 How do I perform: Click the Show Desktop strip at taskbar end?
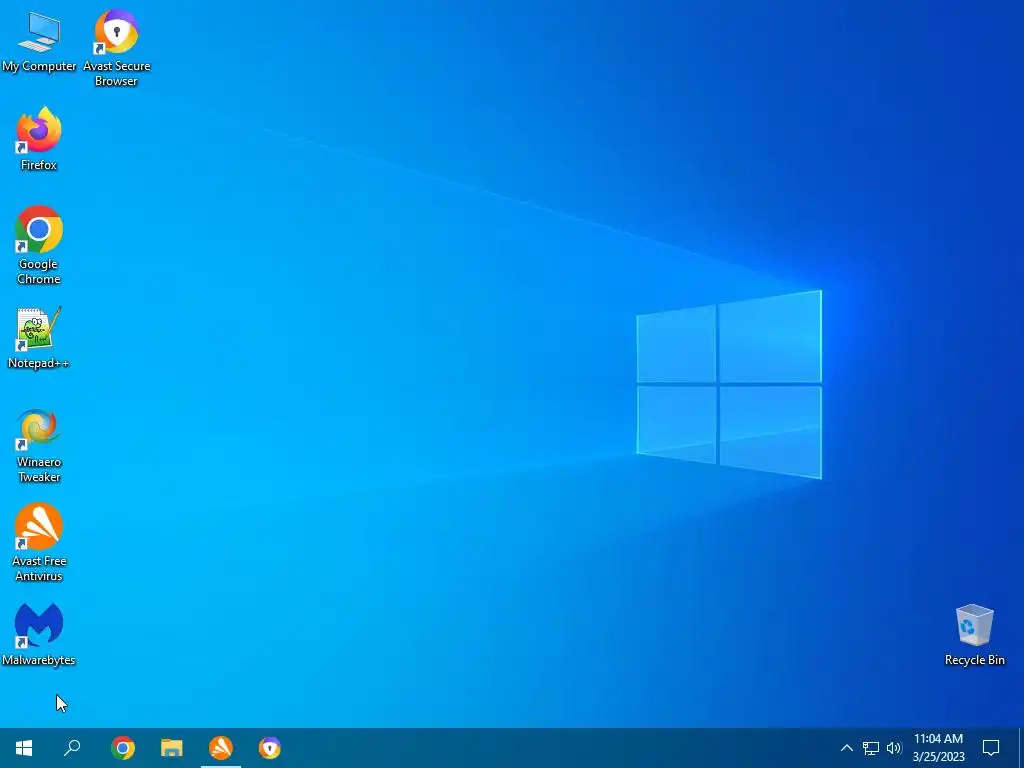[x=1021, y=748]
